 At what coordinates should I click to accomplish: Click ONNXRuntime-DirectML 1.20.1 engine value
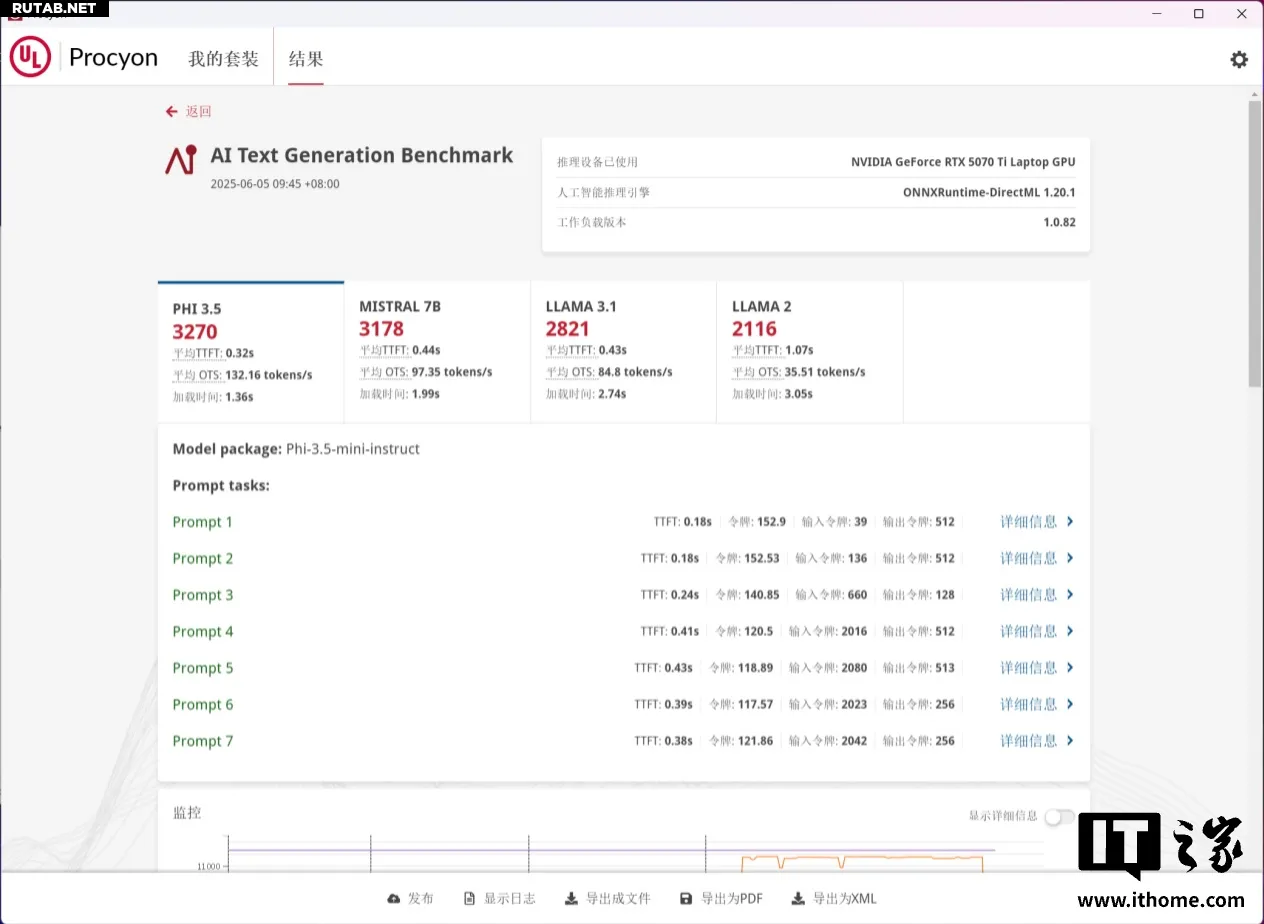(989, 192)
